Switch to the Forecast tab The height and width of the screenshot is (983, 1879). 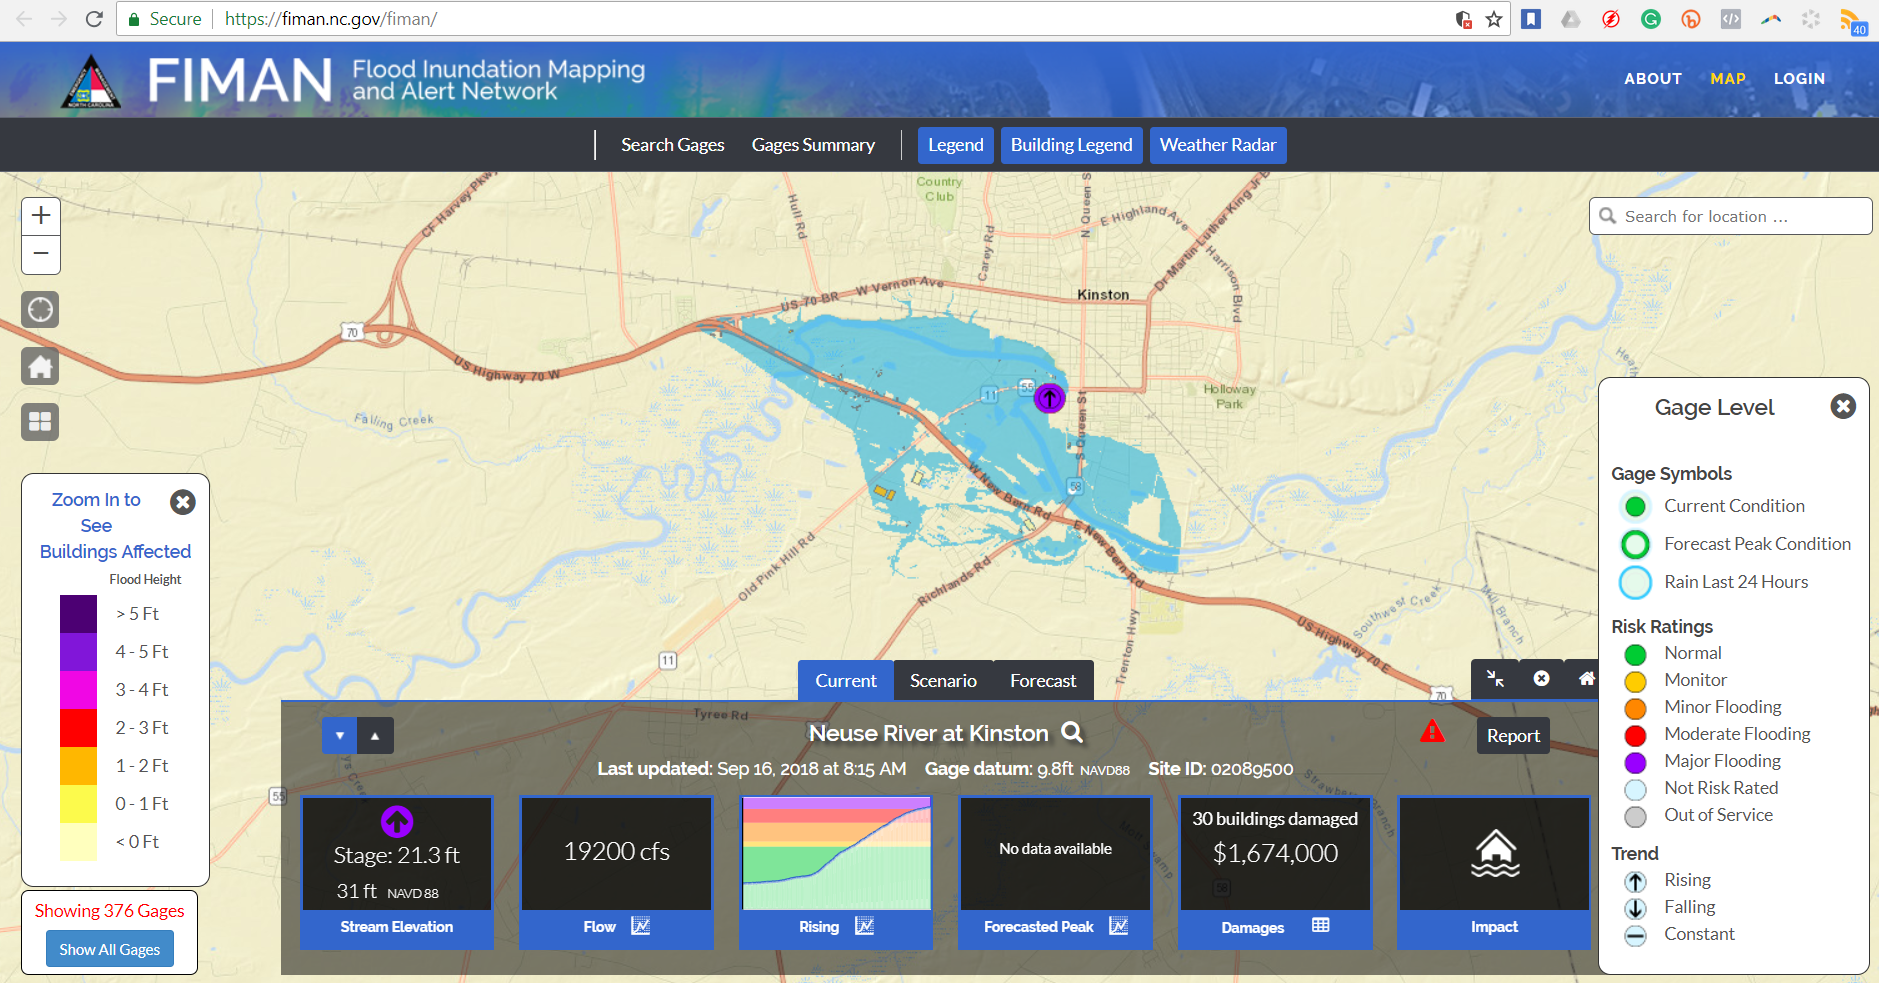coord(1042,680)
